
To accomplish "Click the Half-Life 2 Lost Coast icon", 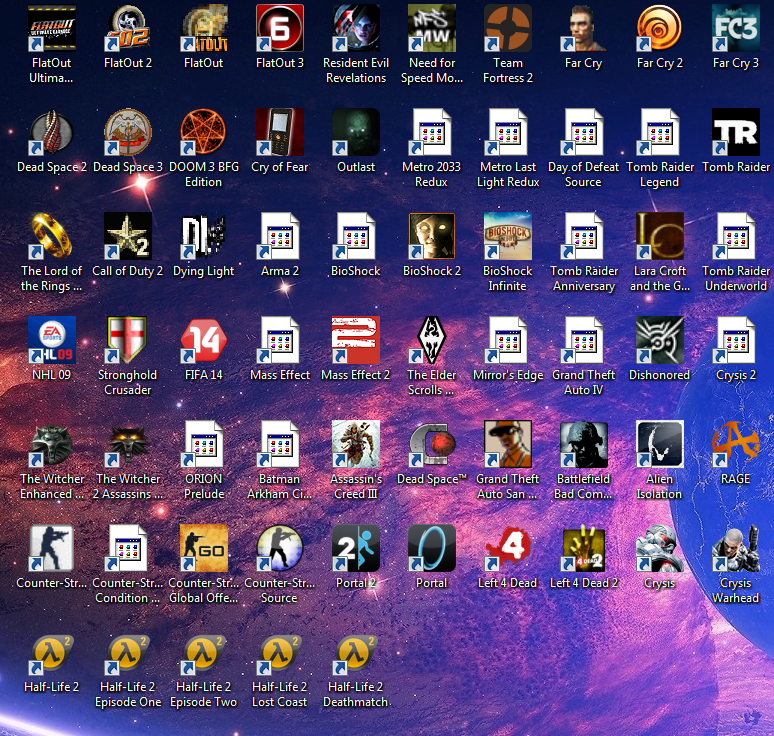I will pyautogui.click(x=279, y=653).
